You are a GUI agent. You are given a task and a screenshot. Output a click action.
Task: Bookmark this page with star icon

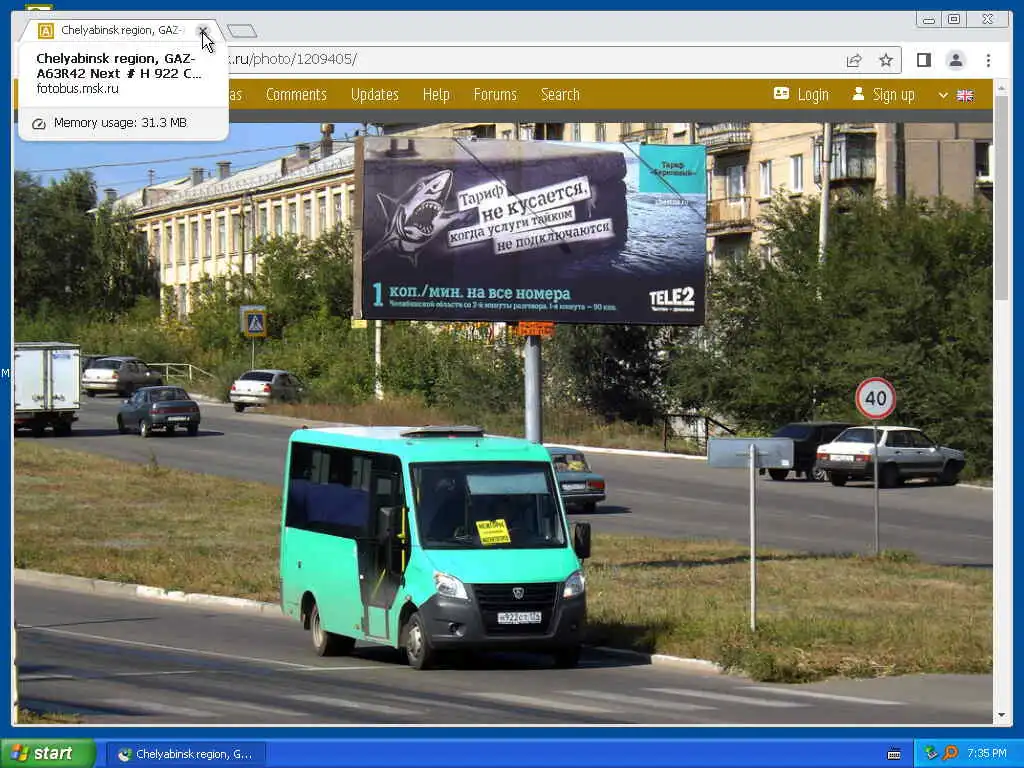pyautogui.click(x=886, y=60)
